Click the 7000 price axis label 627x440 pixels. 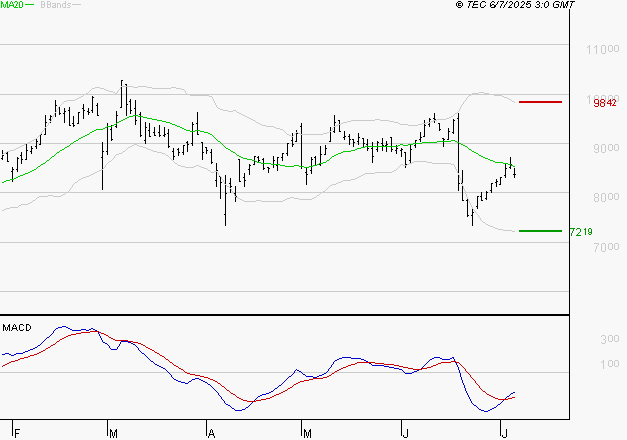click(606, 247)
